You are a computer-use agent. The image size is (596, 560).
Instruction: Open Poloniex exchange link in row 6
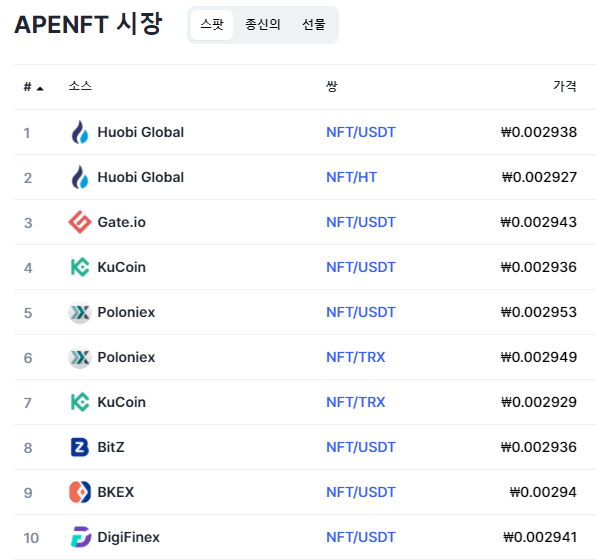pos(126,357)
